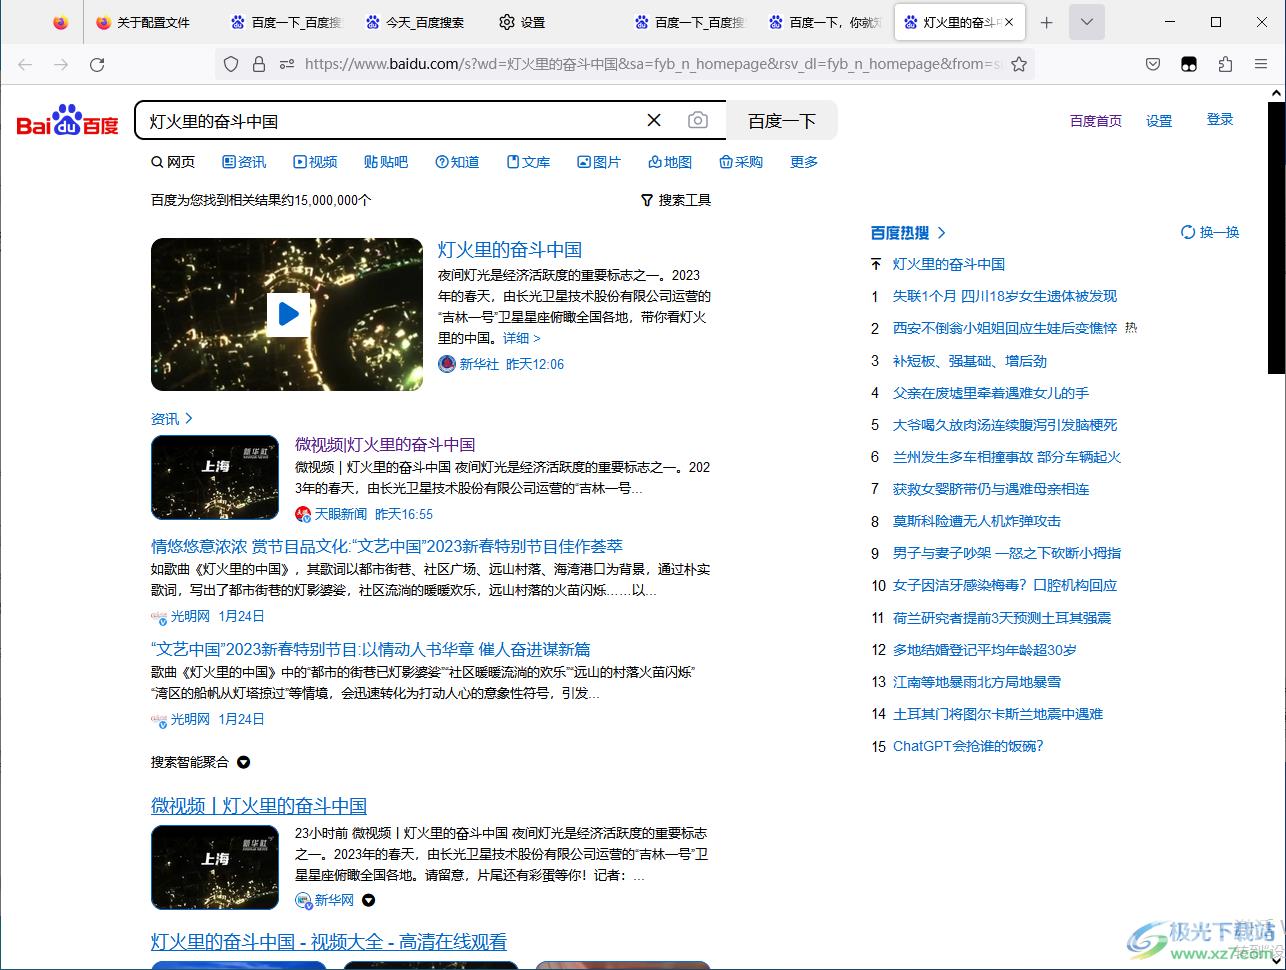The height and width of the screenshot is (970, 1286).
Task: Open hot search 莫斯科险遭无人机炸弹攻击
Action: coord(977,521)
